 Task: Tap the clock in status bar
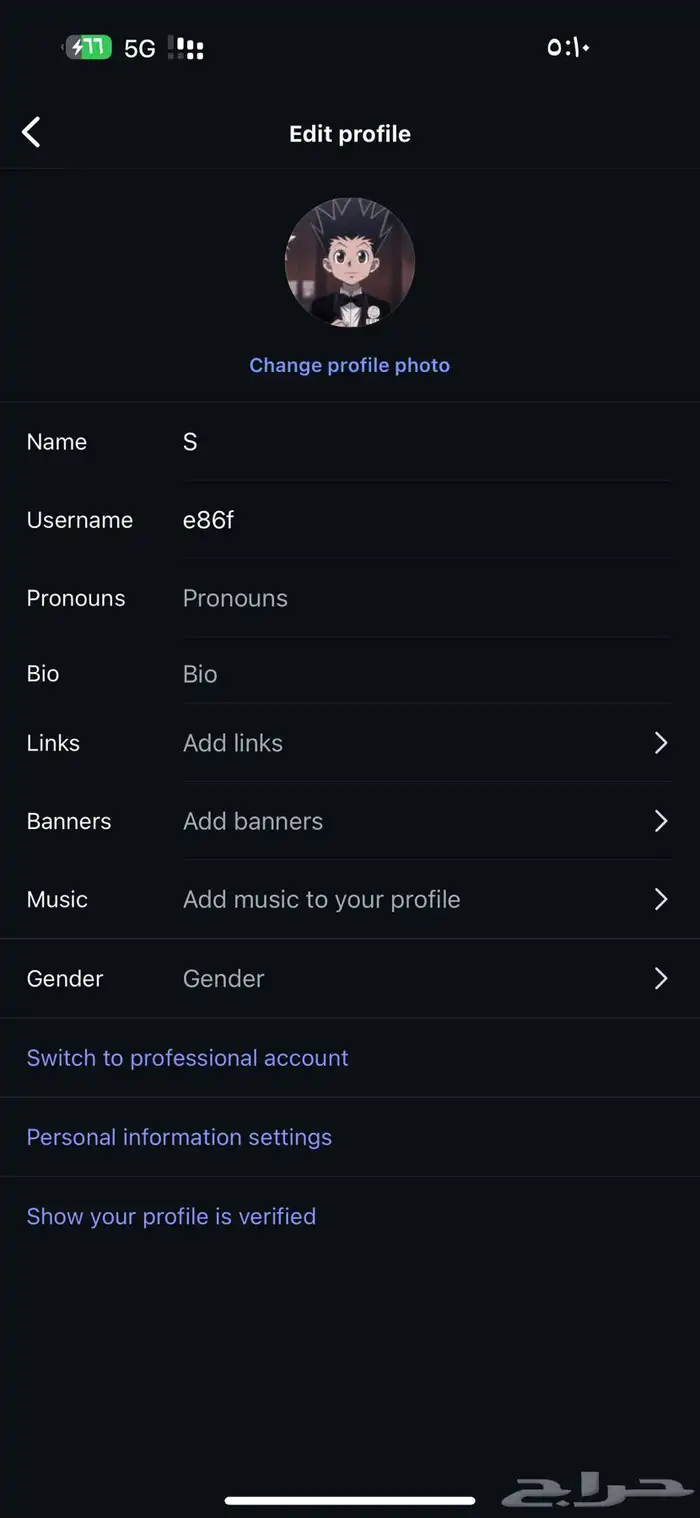click(568, 47)
